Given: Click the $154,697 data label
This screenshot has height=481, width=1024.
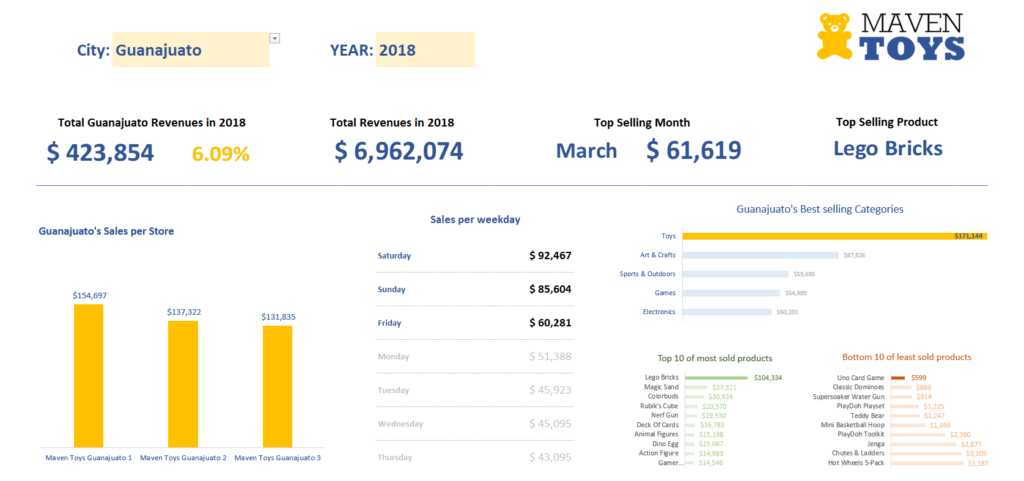Looking at the screenshot, I should 89,296.
